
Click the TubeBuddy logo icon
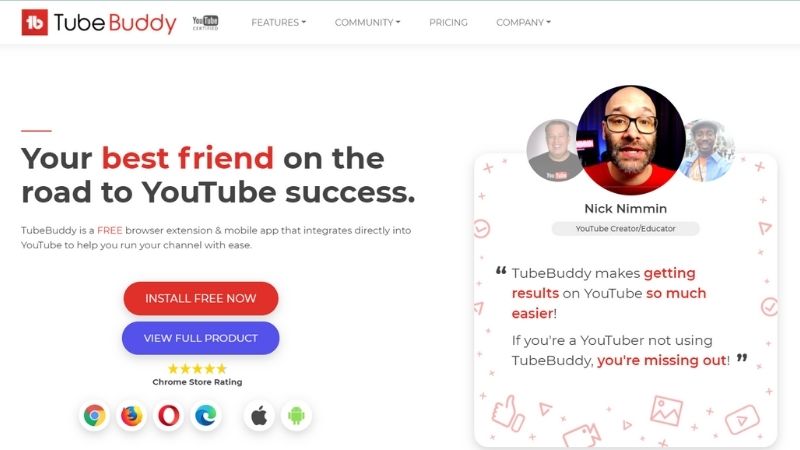pos(35,22)
